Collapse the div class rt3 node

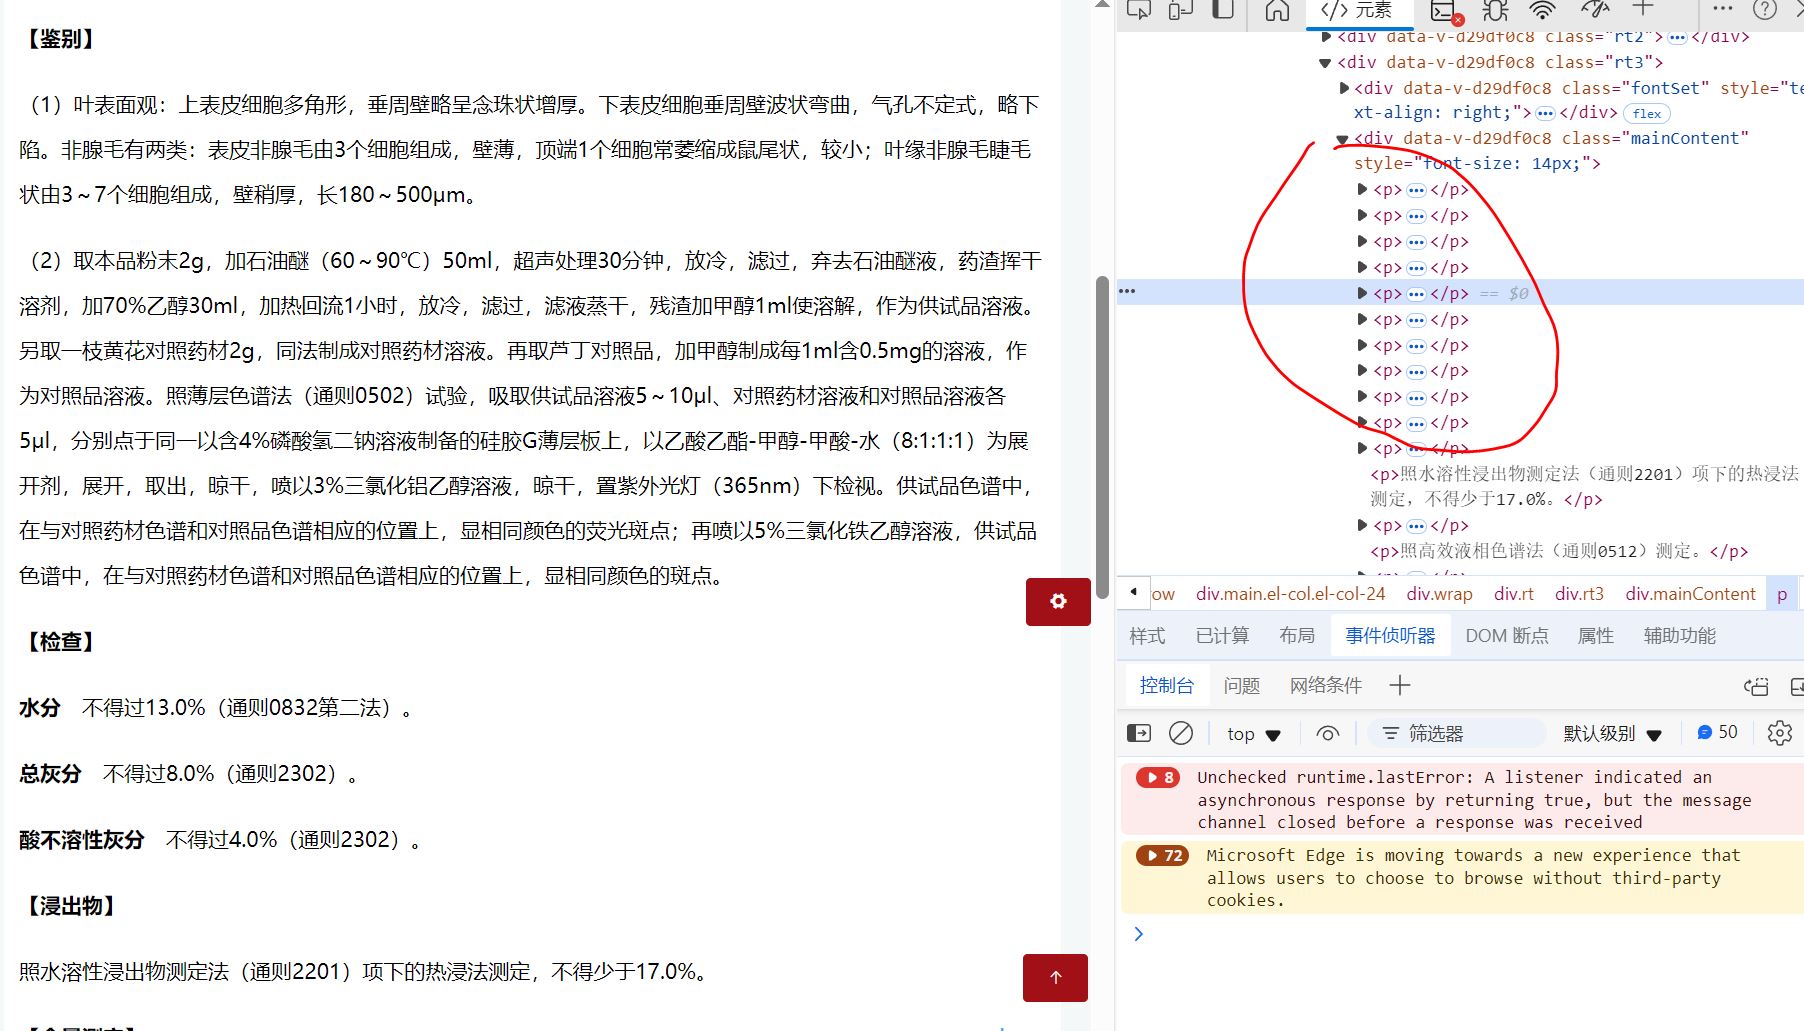point(1325,62)
